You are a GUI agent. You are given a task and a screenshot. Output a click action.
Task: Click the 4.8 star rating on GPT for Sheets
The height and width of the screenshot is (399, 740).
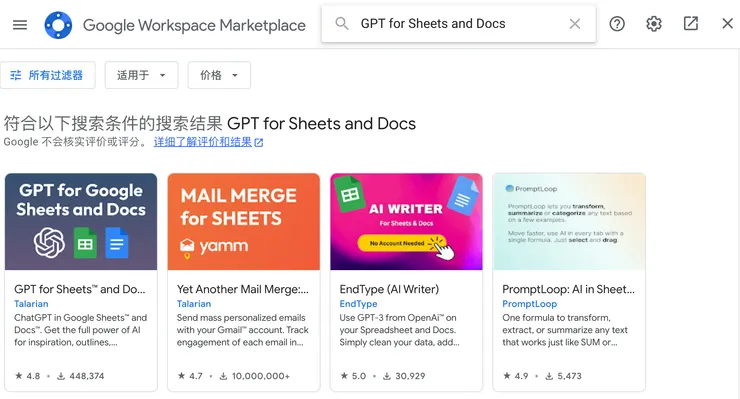(27, 376)
